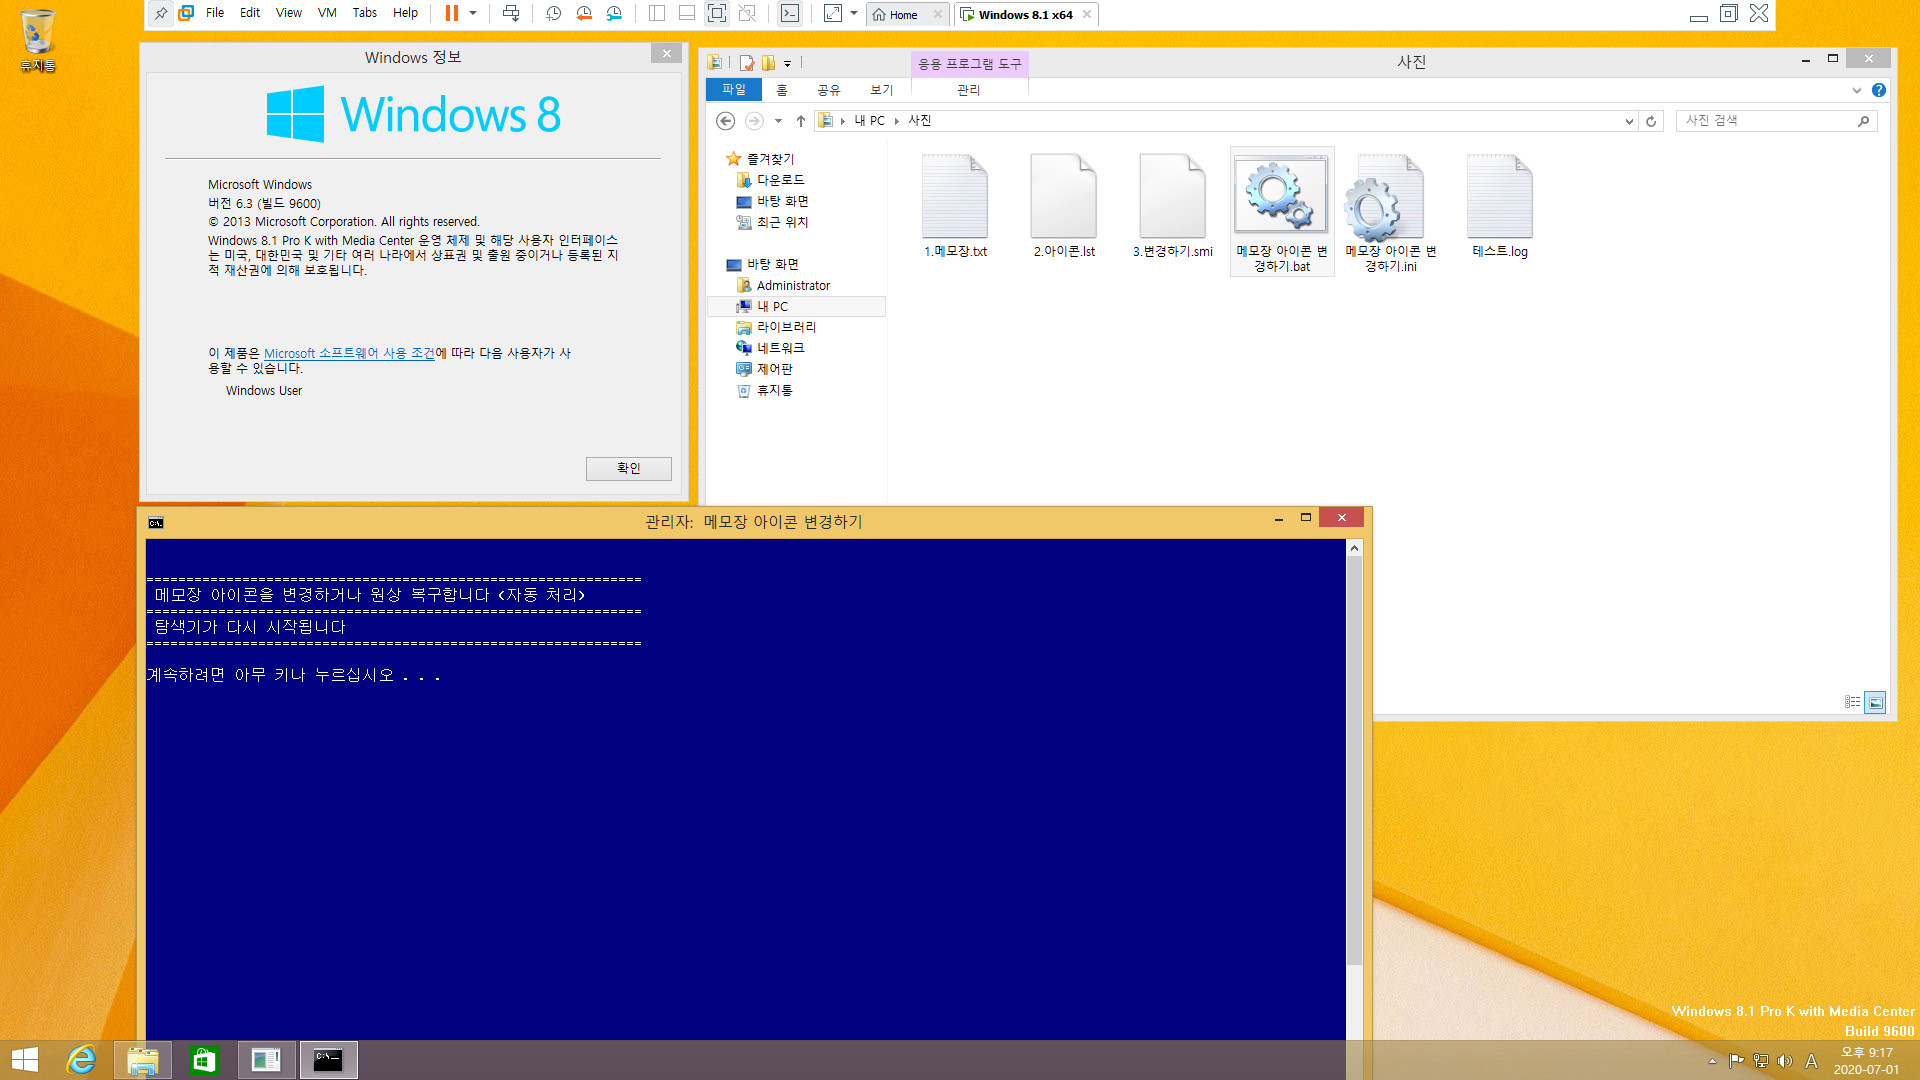Click the new folder quick access icon
The height and width of the screenshot is (1080, 1920).
click(x=768, y=63)
